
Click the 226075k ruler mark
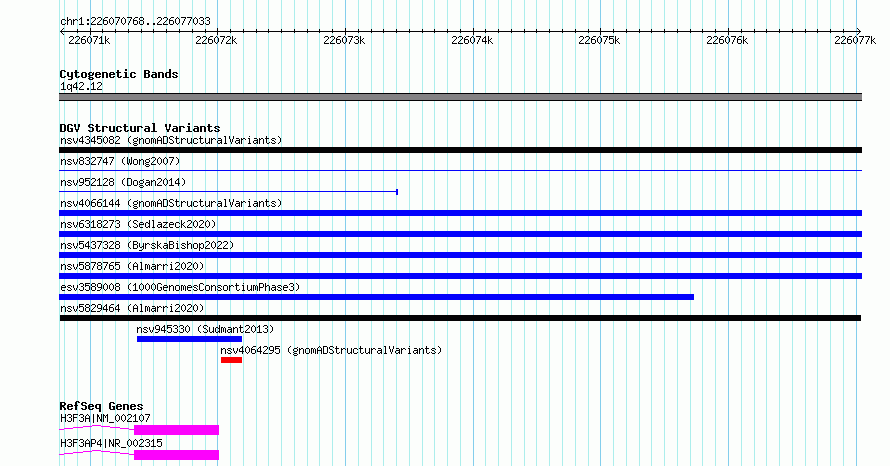click(599, 40)
